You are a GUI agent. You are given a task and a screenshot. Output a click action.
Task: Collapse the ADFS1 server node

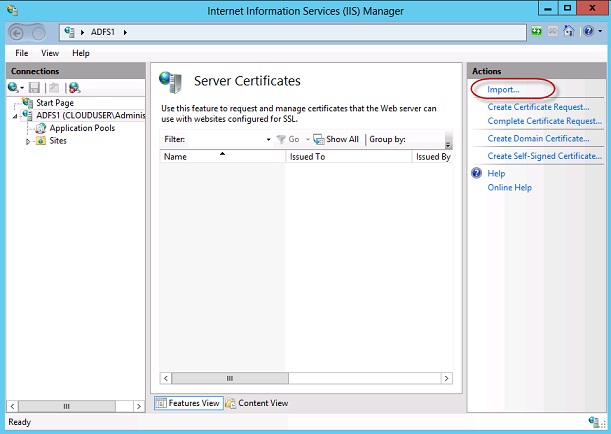(x=15, y=116)
